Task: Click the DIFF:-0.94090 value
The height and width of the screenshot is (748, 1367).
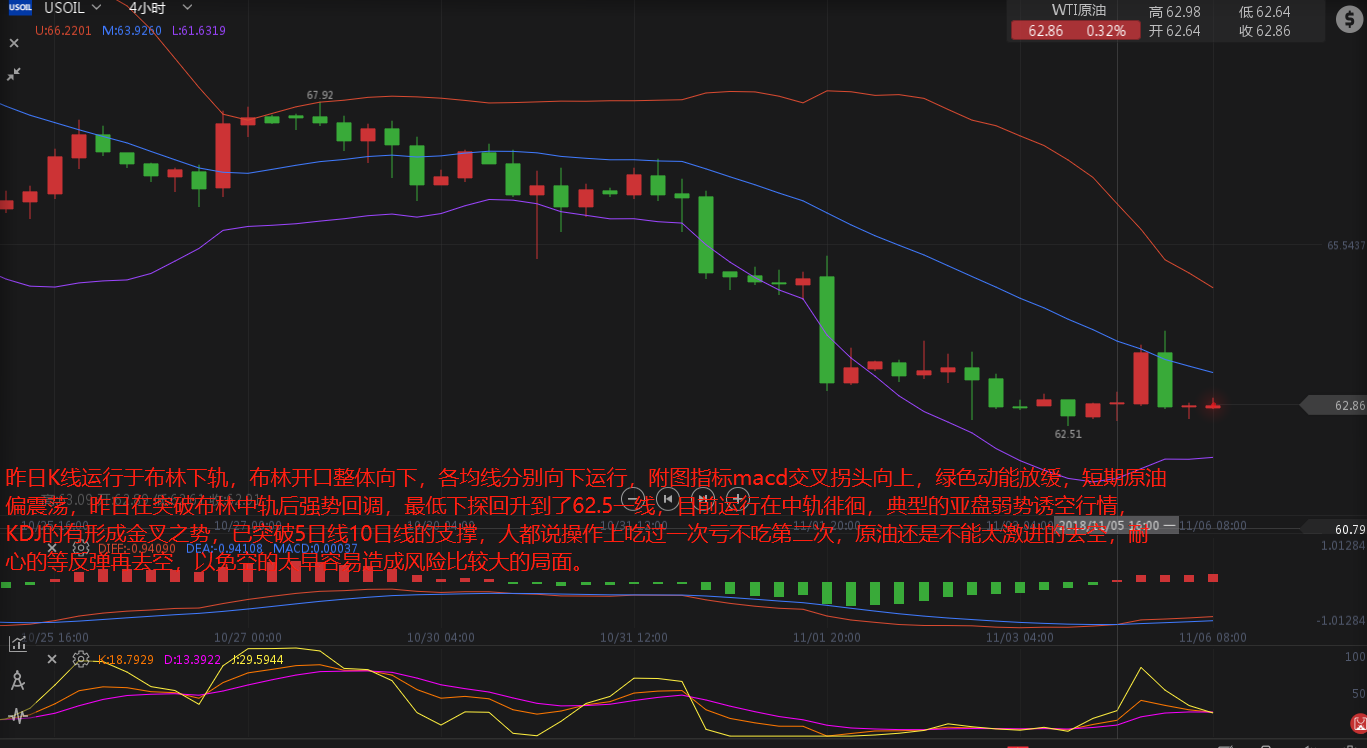Action: pos(137,547)
